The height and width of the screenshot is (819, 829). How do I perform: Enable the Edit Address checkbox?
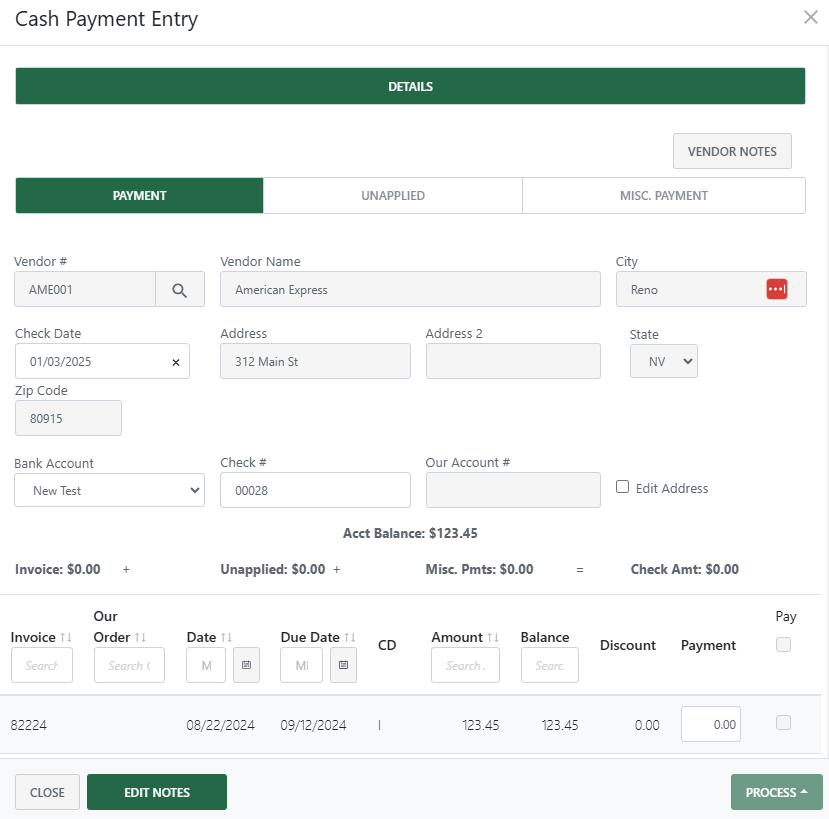[x=622, y=488]
